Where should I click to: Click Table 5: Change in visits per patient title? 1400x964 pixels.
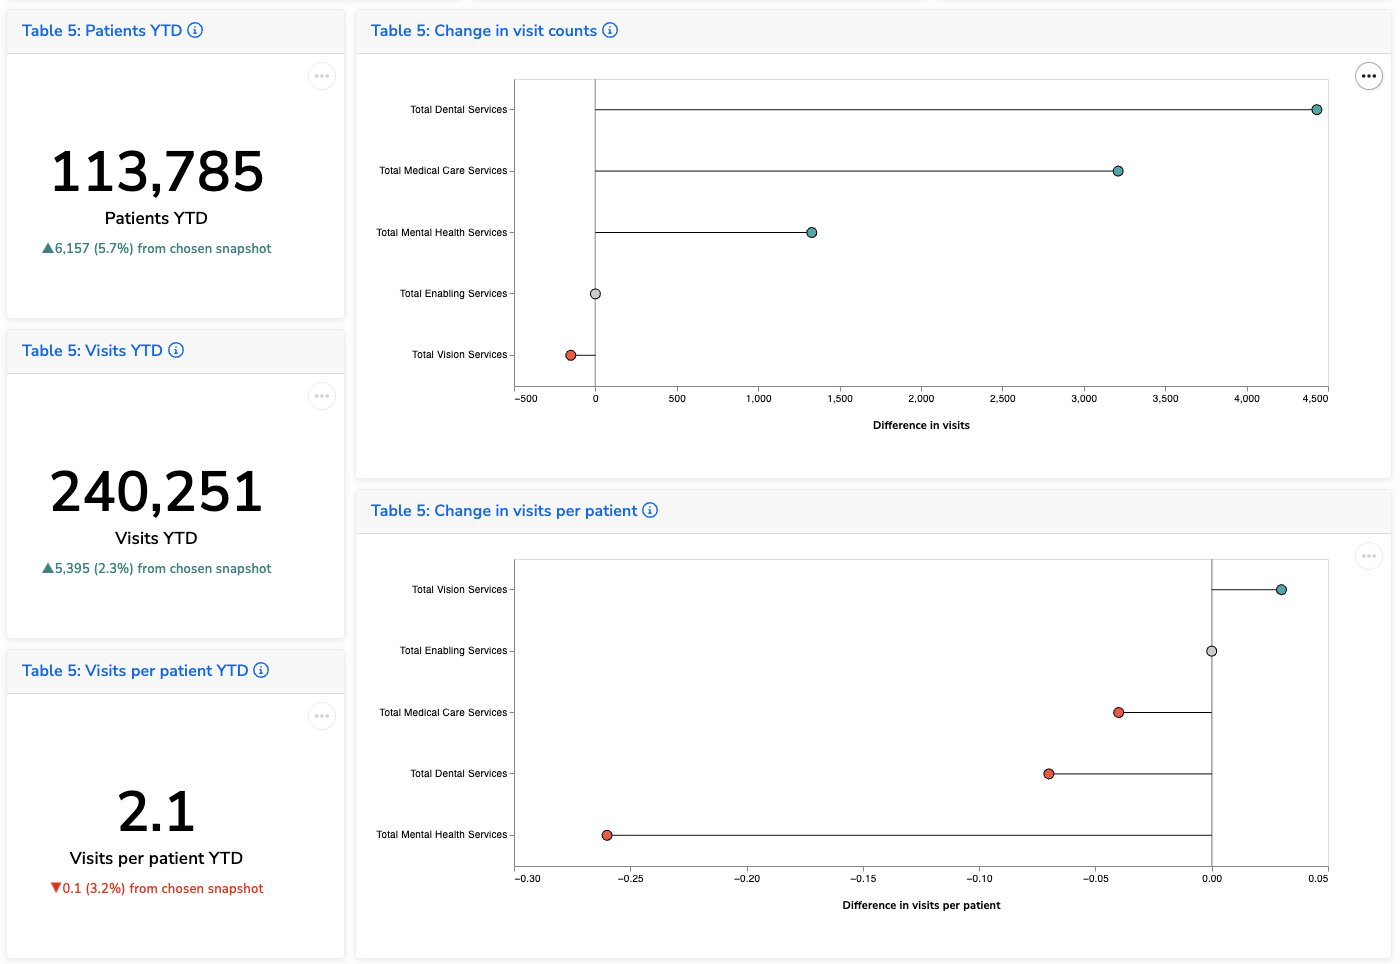(x=503, y=511)
